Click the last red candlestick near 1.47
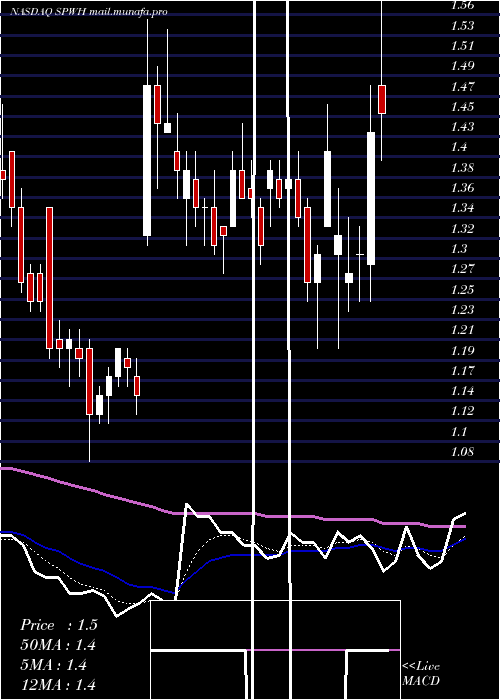This screenshot has width=500, height=700. click(x=382, y=99)
